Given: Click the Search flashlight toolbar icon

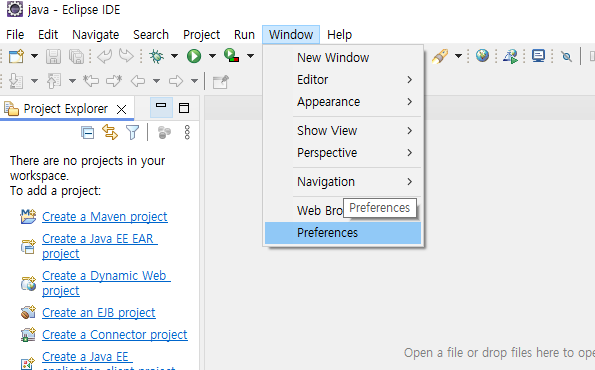Looking at the screenshot, I should (x=440, y=56).
